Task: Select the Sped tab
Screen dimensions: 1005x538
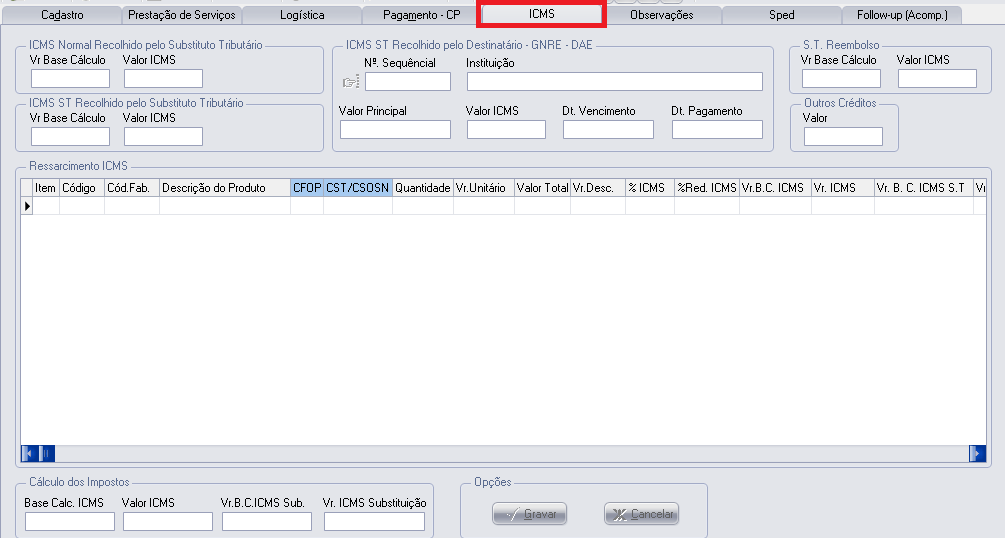Action: coord(782,15)
